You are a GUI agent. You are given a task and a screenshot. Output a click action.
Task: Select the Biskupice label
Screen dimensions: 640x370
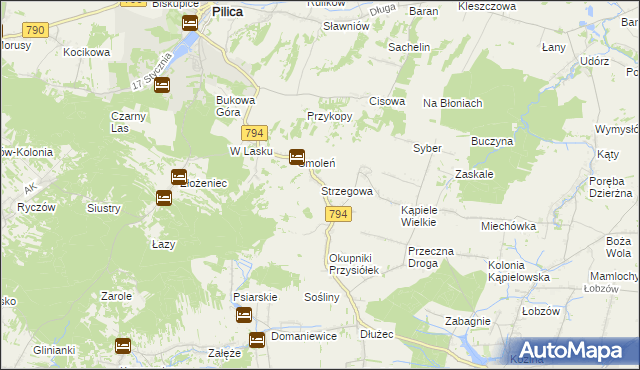176,4
